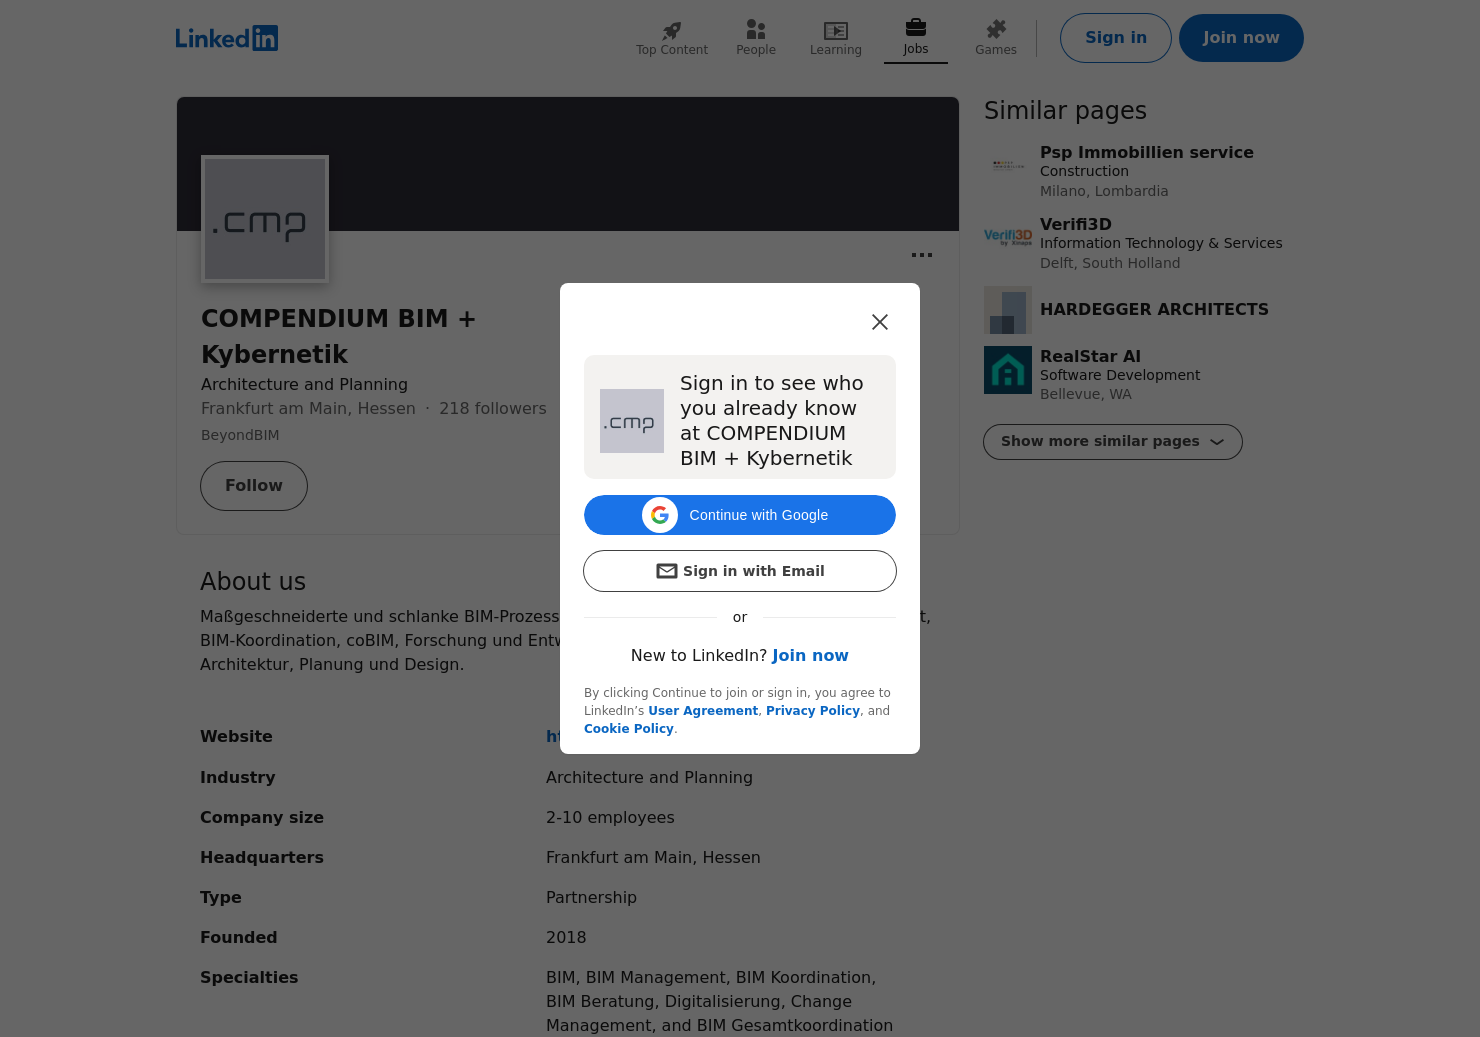Open the three-dot more options menu
1480x1037 pixels.
(x=922, y=255)
